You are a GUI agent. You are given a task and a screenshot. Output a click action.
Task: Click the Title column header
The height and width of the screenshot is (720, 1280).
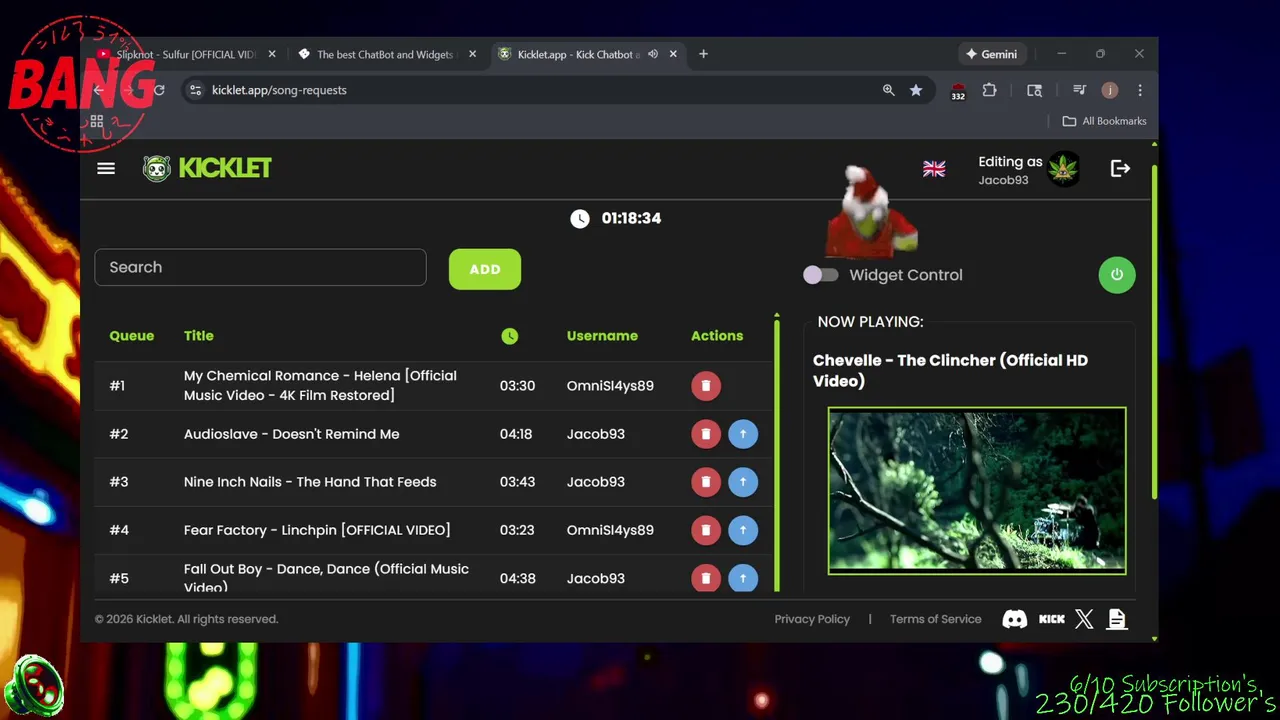tap(199, 336)
